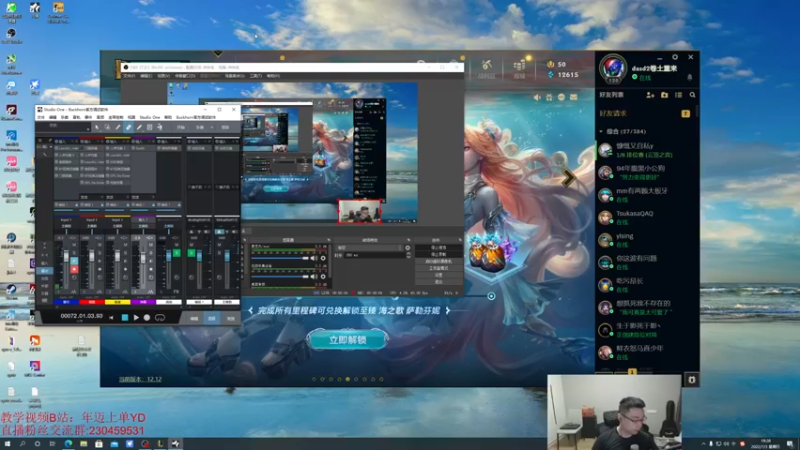Screen dimensions: 800x450
Task: Return to start in Studio One transport
Action: click(x=112, y=317)
